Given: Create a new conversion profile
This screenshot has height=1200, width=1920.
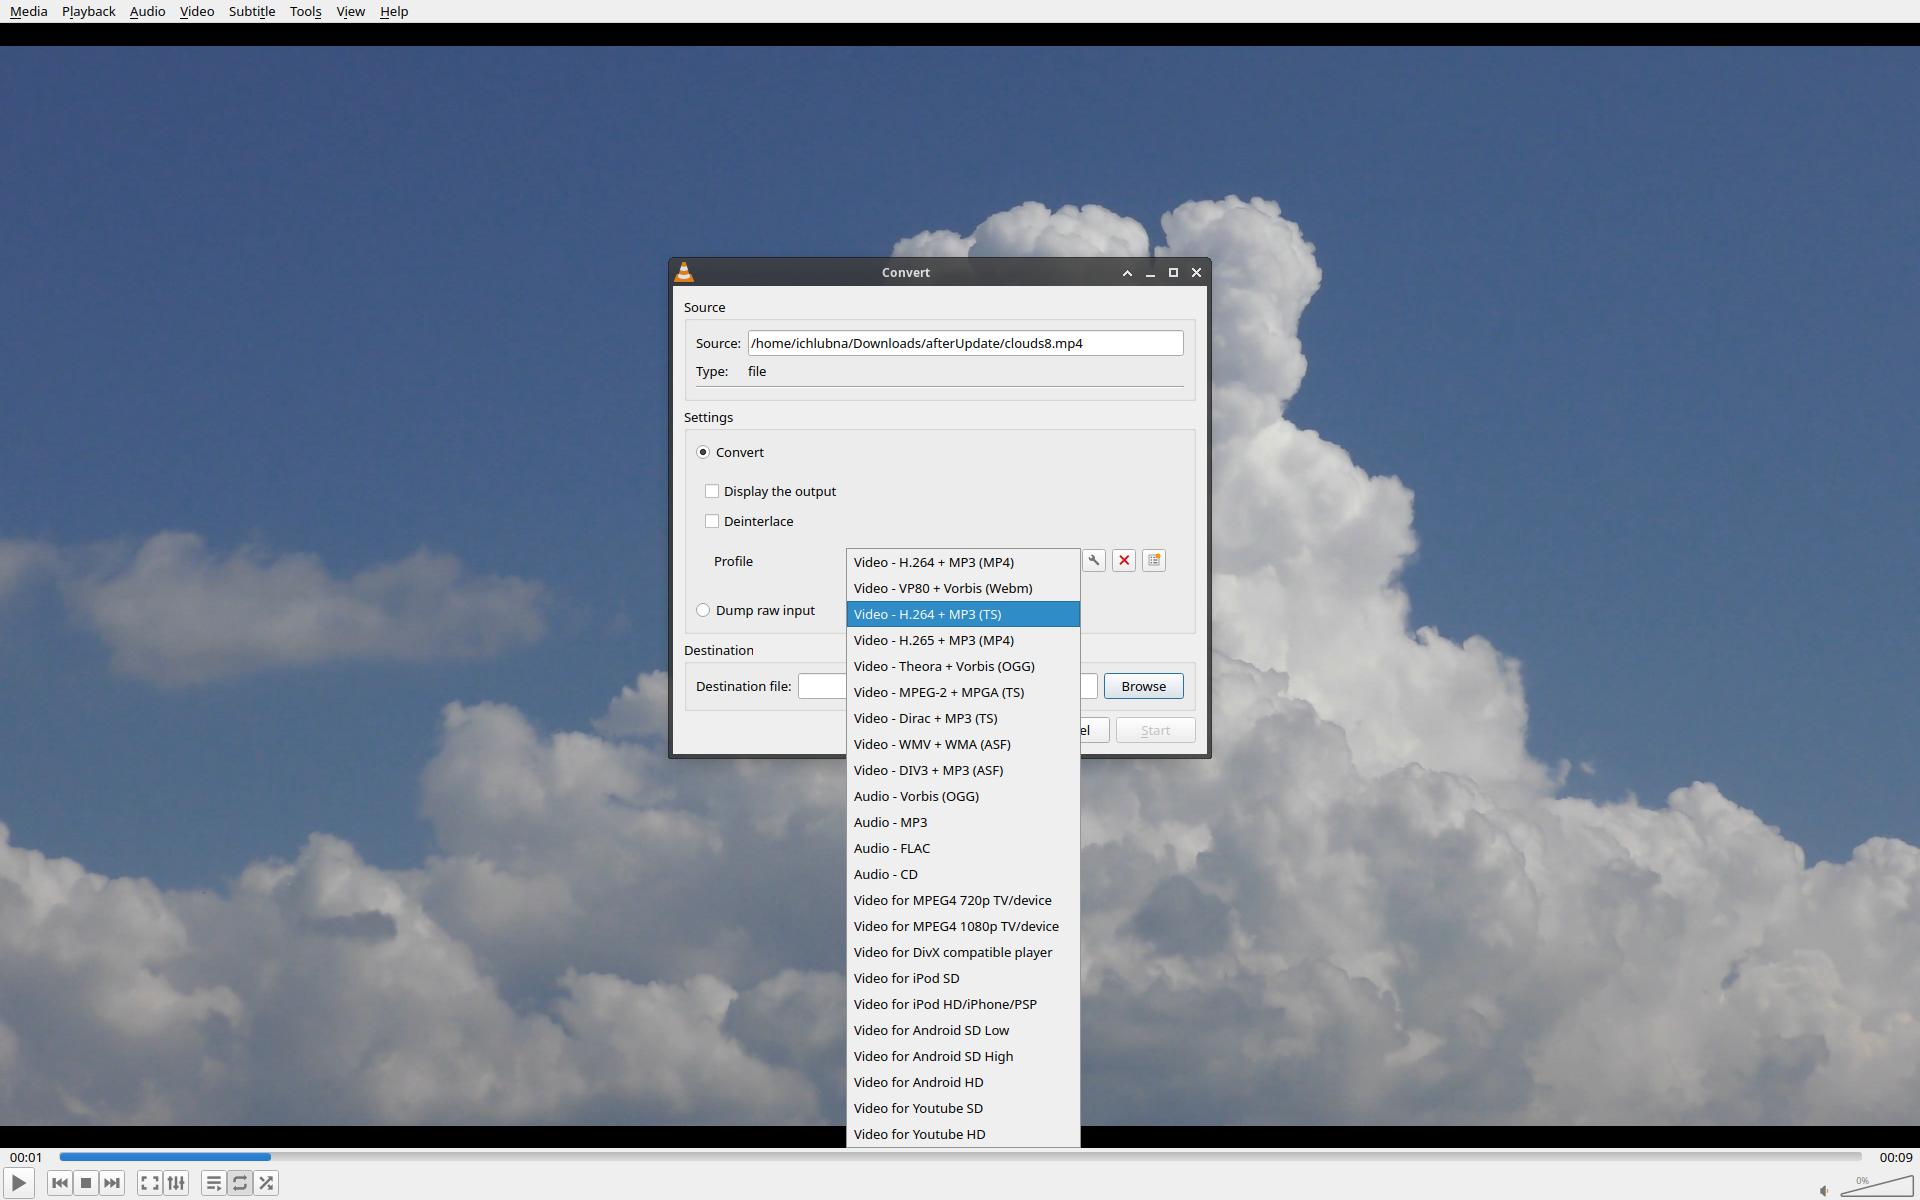Looking at the screenshot, I should click(1154, 561).
